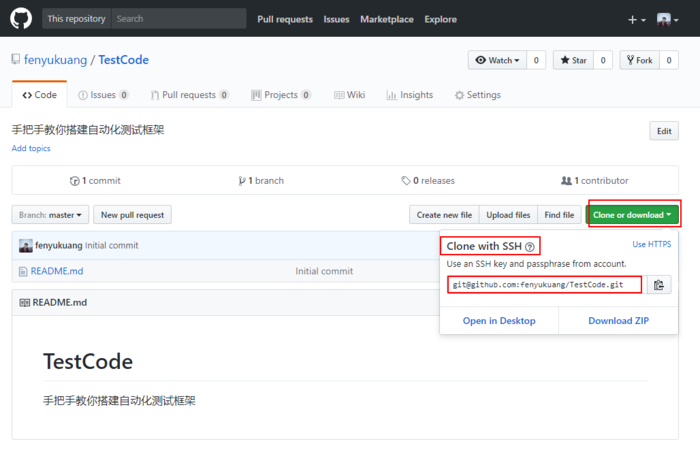
Task: Switch to the Issues tab
Action: pyautogui.click(x=103, y=95)
